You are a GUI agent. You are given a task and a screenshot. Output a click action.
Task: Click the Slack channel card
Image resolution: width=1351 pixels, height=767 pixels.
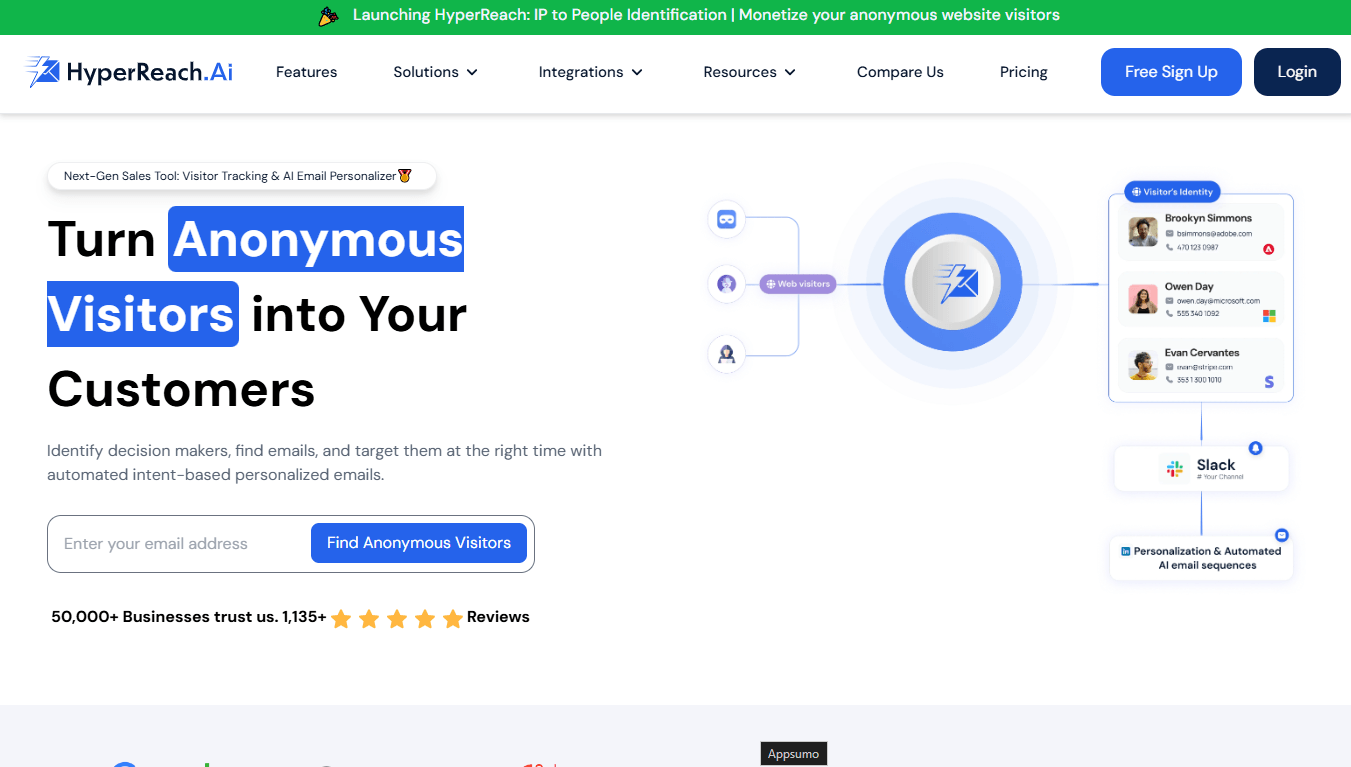click(x=1201, y=468)
